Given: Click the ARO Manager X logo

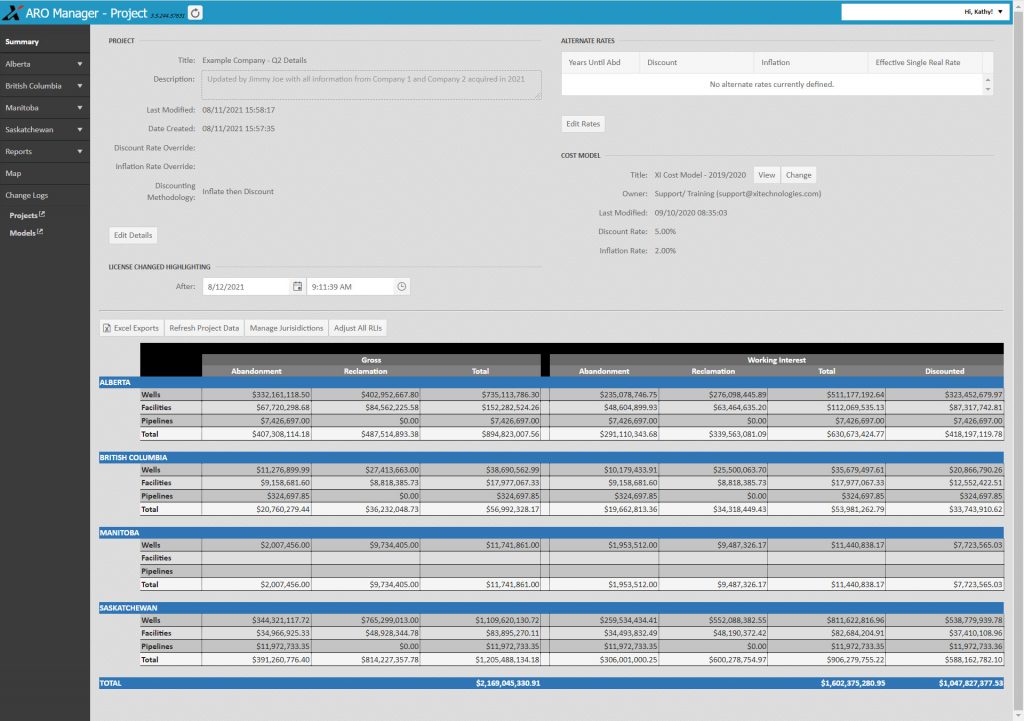Looking at the screenshot, I should tap(12, 12).
